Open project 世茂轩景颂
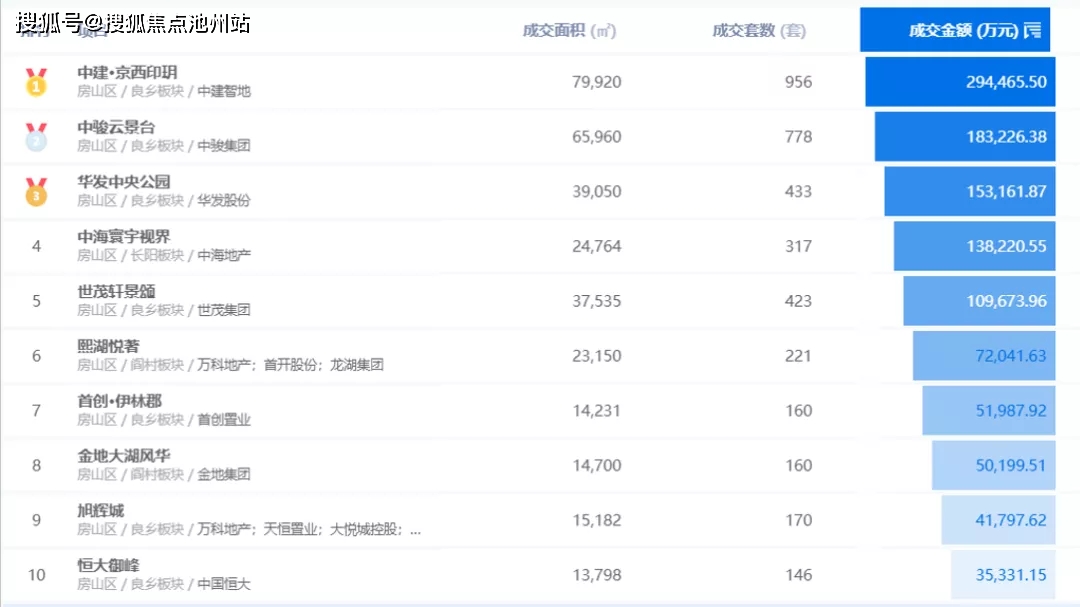 pos(116,291)
